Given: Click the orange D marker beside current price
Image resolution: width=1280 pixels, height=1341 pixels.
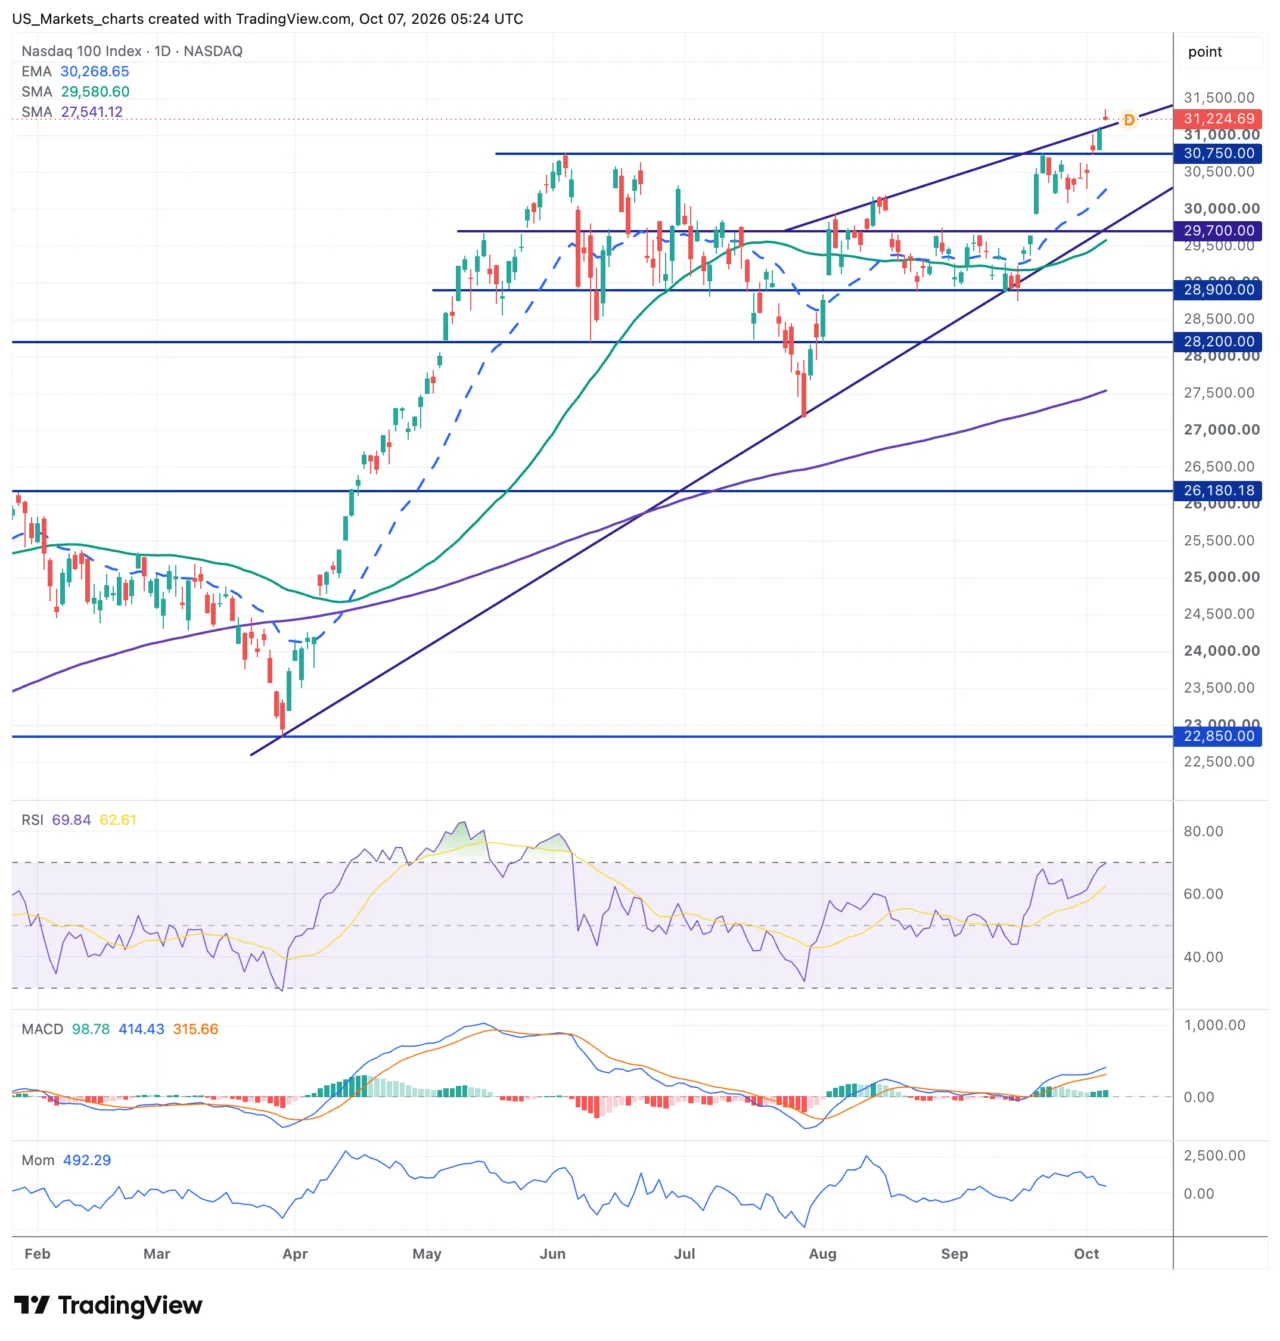Looking at the screenshot, I should (x=1129, y=120).
